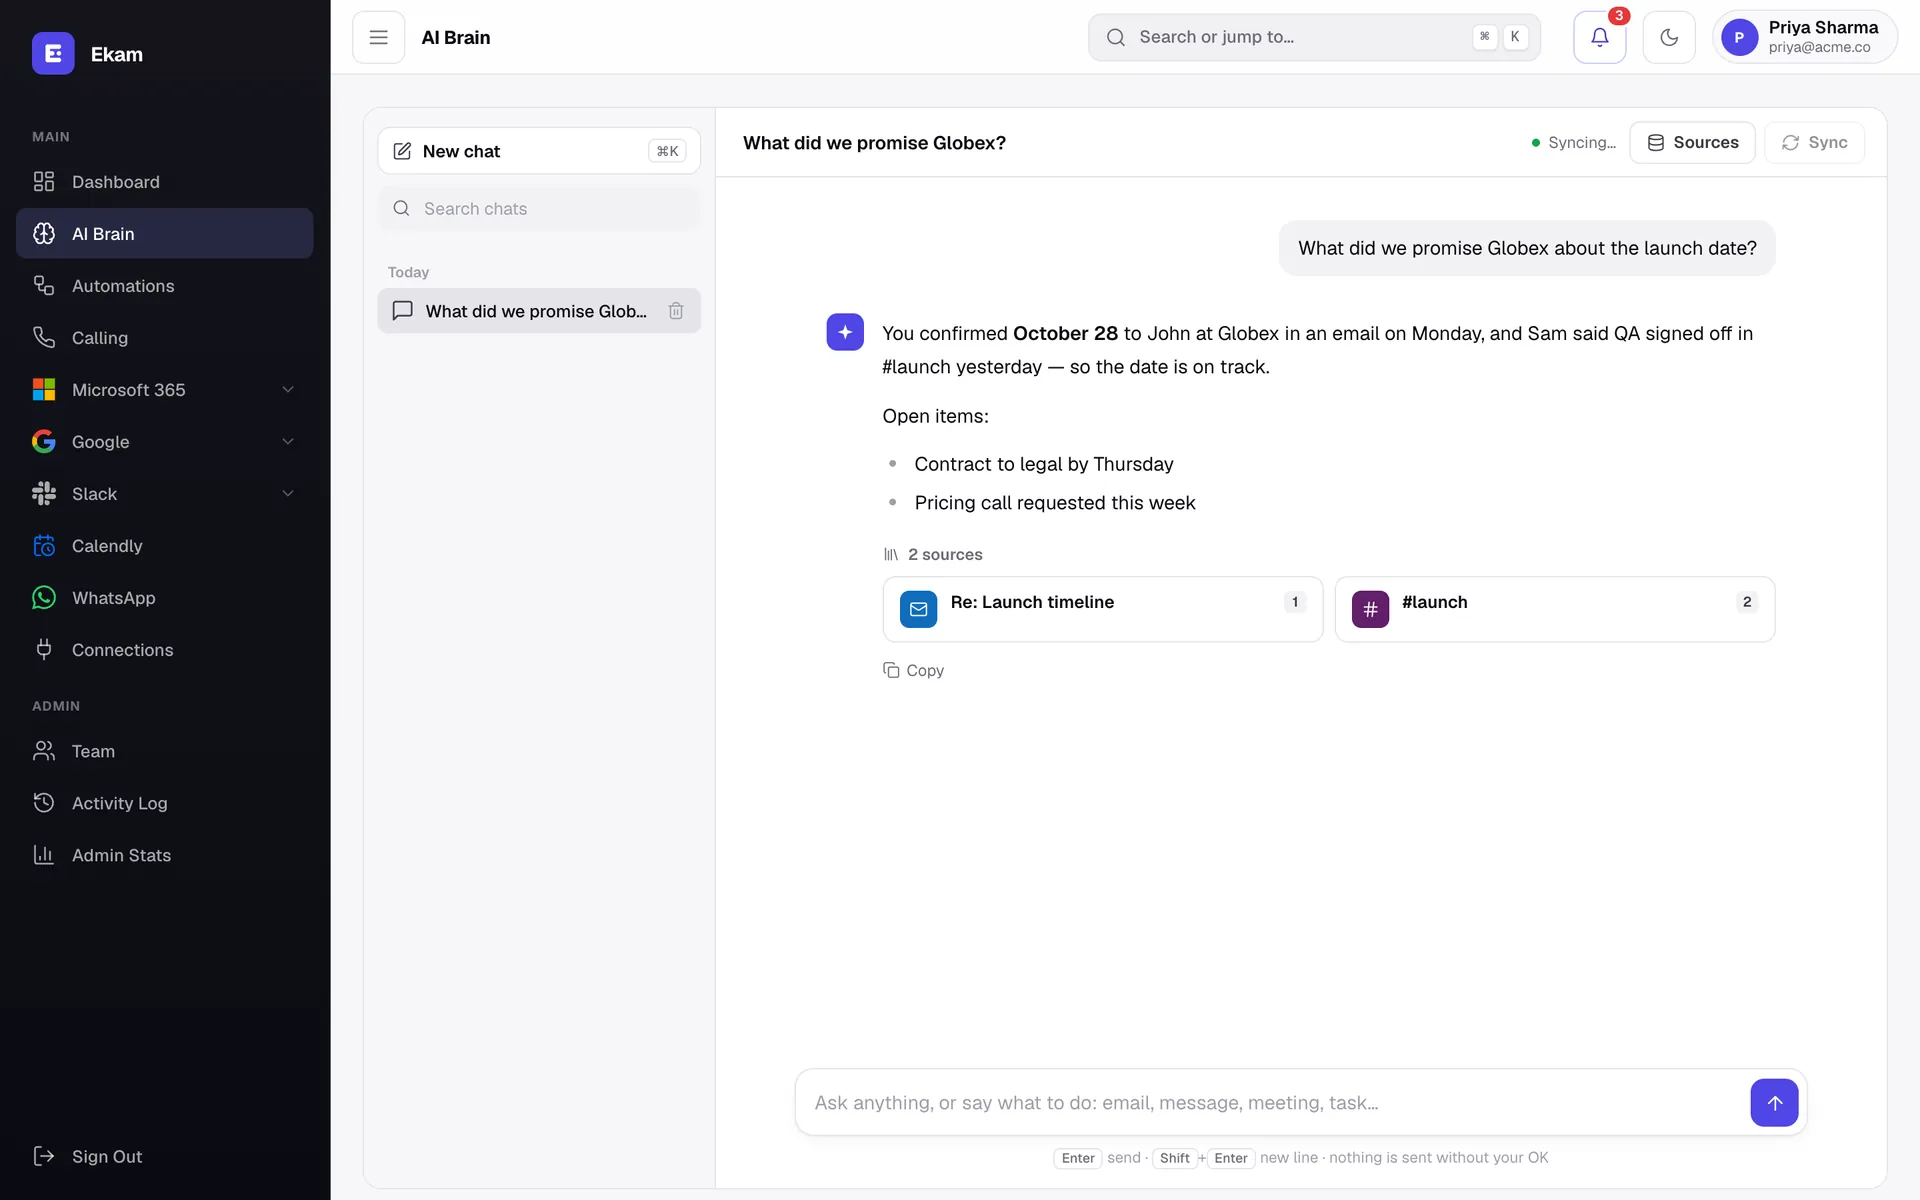This screenshot has width=1920, height=1200.
Task: Select AI Brain in the sidebar
Action: coord(165,234)
